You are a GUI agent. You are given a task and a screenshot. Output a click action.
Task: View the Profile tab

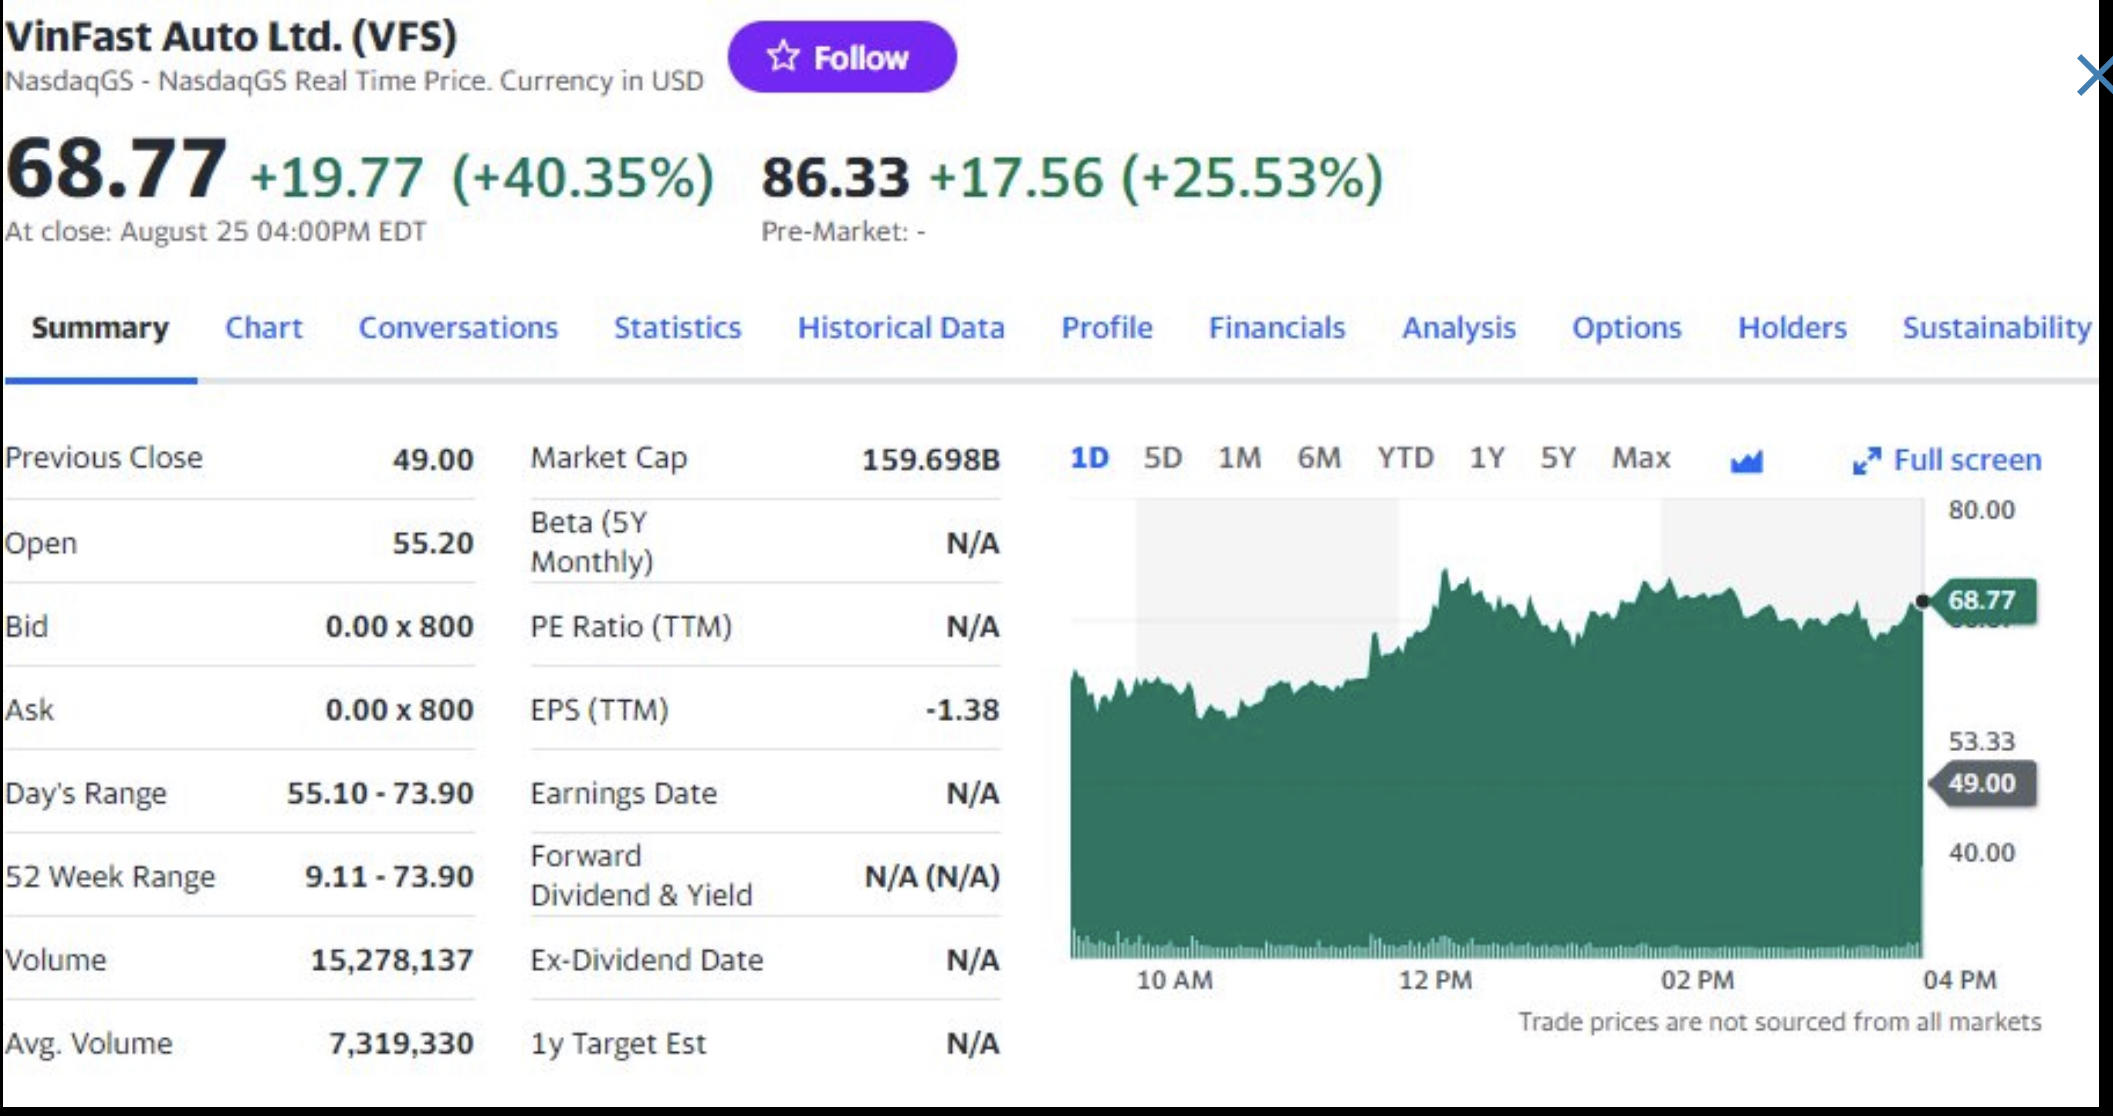click(x=1106, y=328)
